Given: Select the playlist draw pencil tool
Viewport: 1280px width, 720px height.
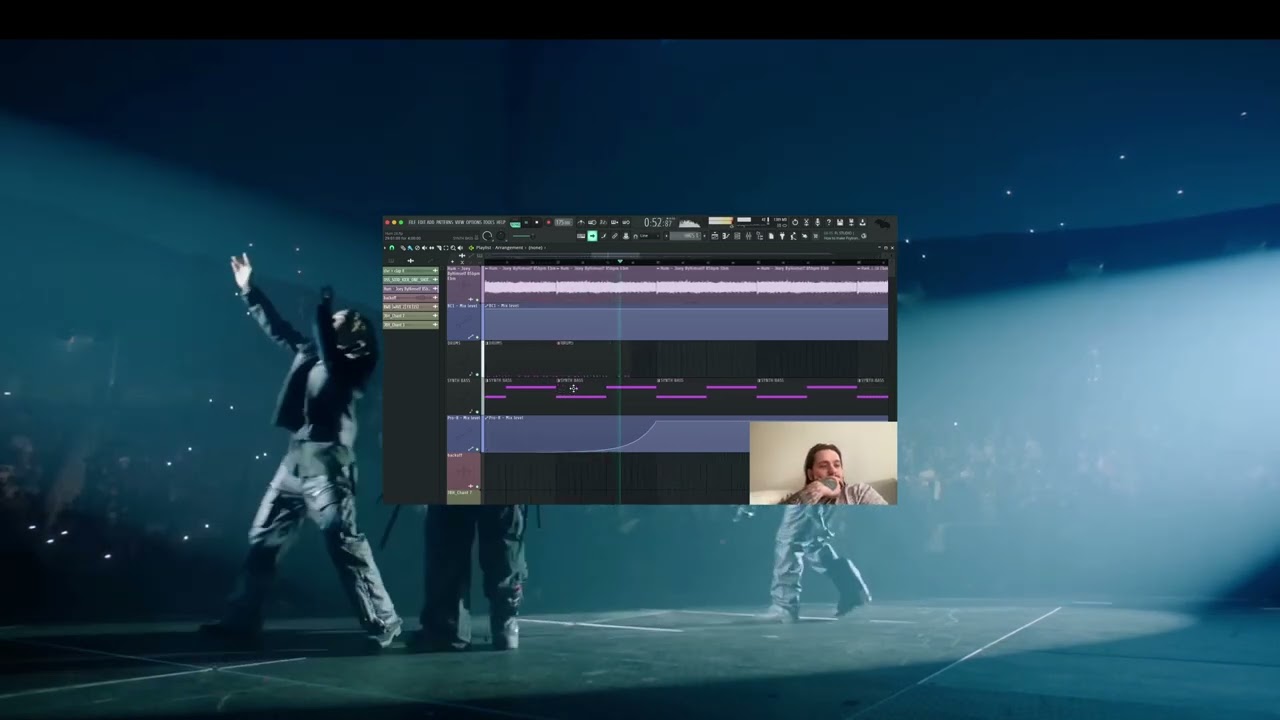Looking at the screenshot, I should (x=403, y=248).
